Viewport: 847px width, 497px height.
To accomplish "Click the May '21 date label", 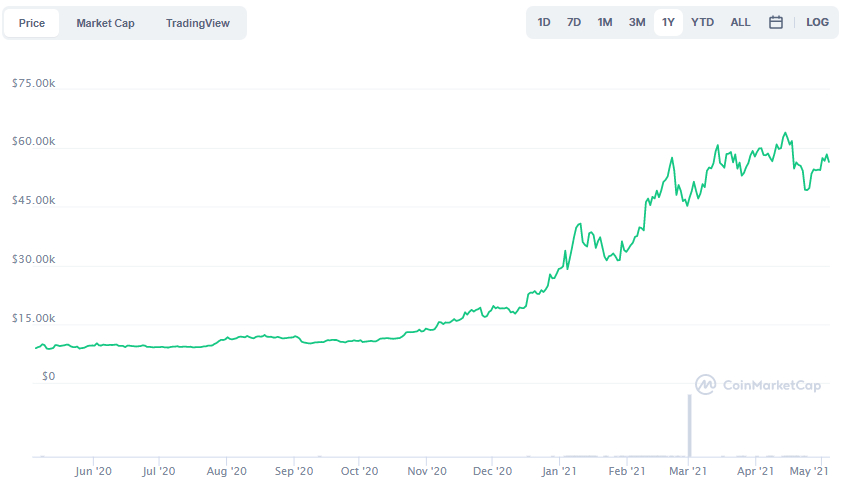I will tap(809, 471).
